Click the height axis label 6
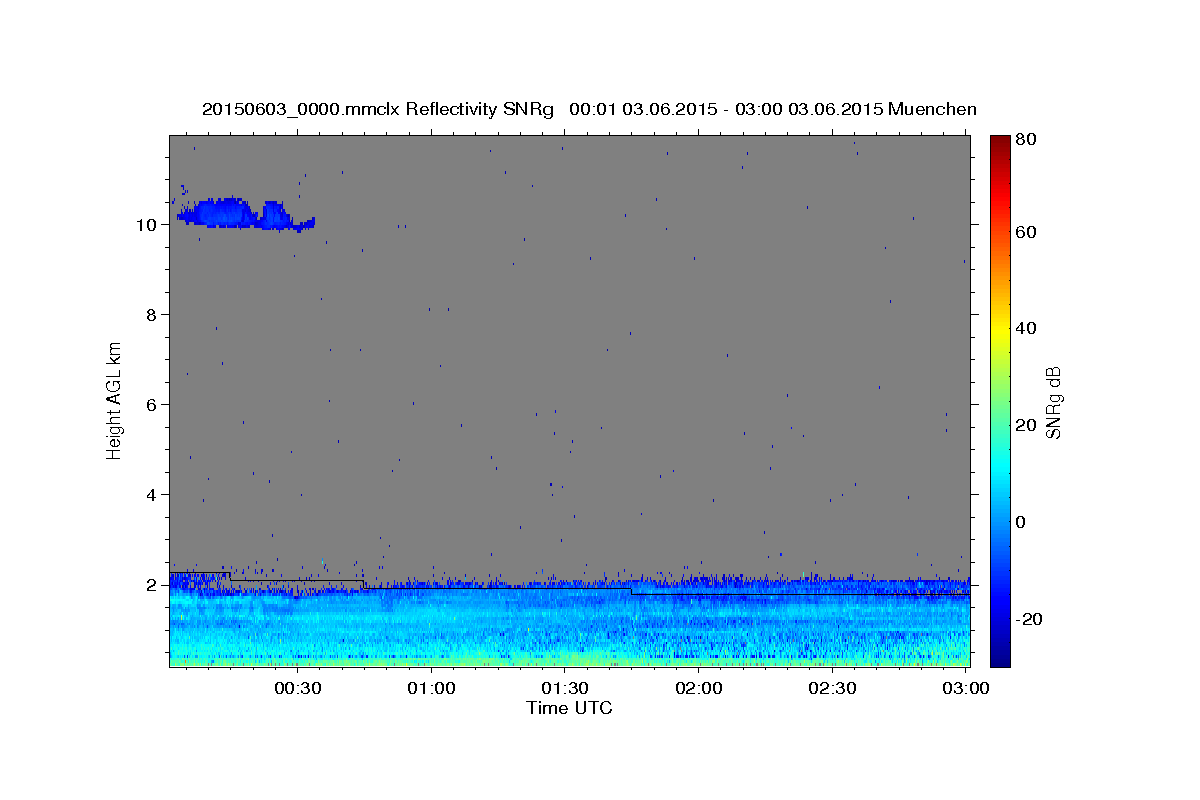 point(151,404)
